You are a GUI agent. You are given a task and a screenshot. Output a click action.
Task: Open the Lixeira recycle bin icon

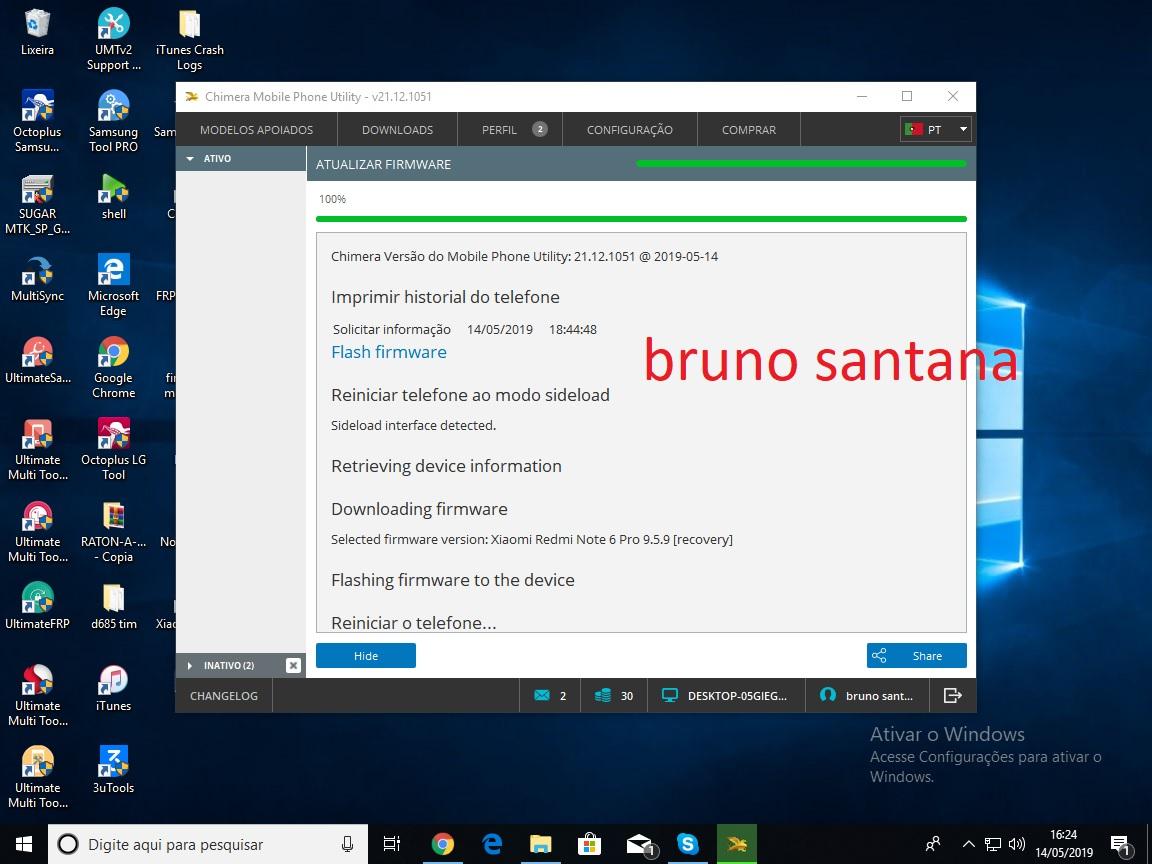coord(37,32)
